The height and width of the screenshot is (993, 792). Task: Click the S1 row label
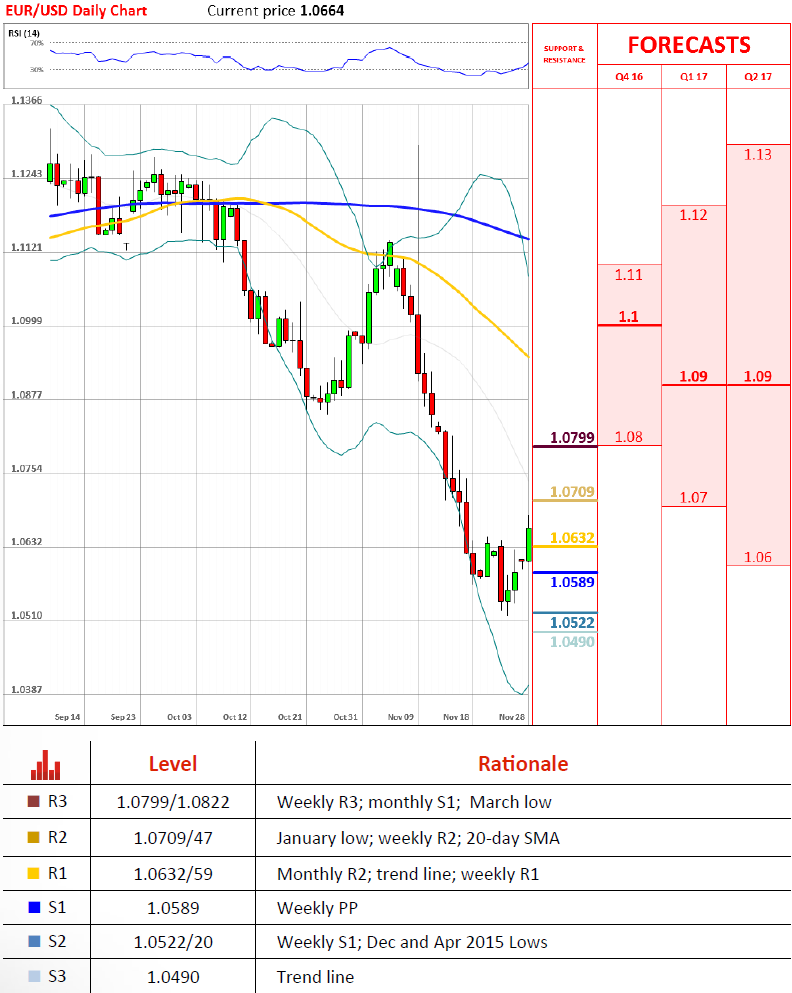[57, 908]
